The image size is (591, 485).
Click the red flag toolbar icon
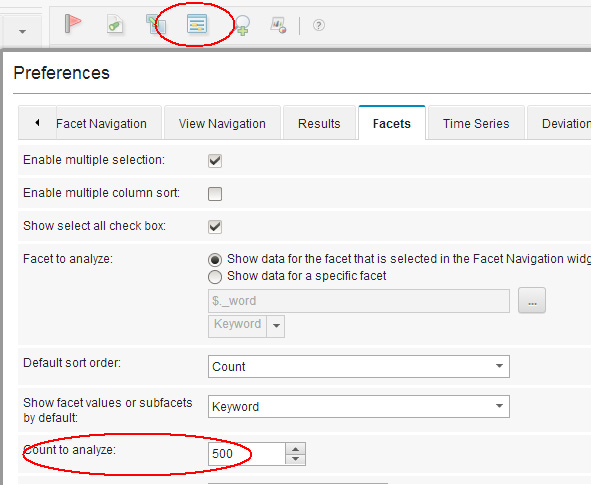point(72,24)
